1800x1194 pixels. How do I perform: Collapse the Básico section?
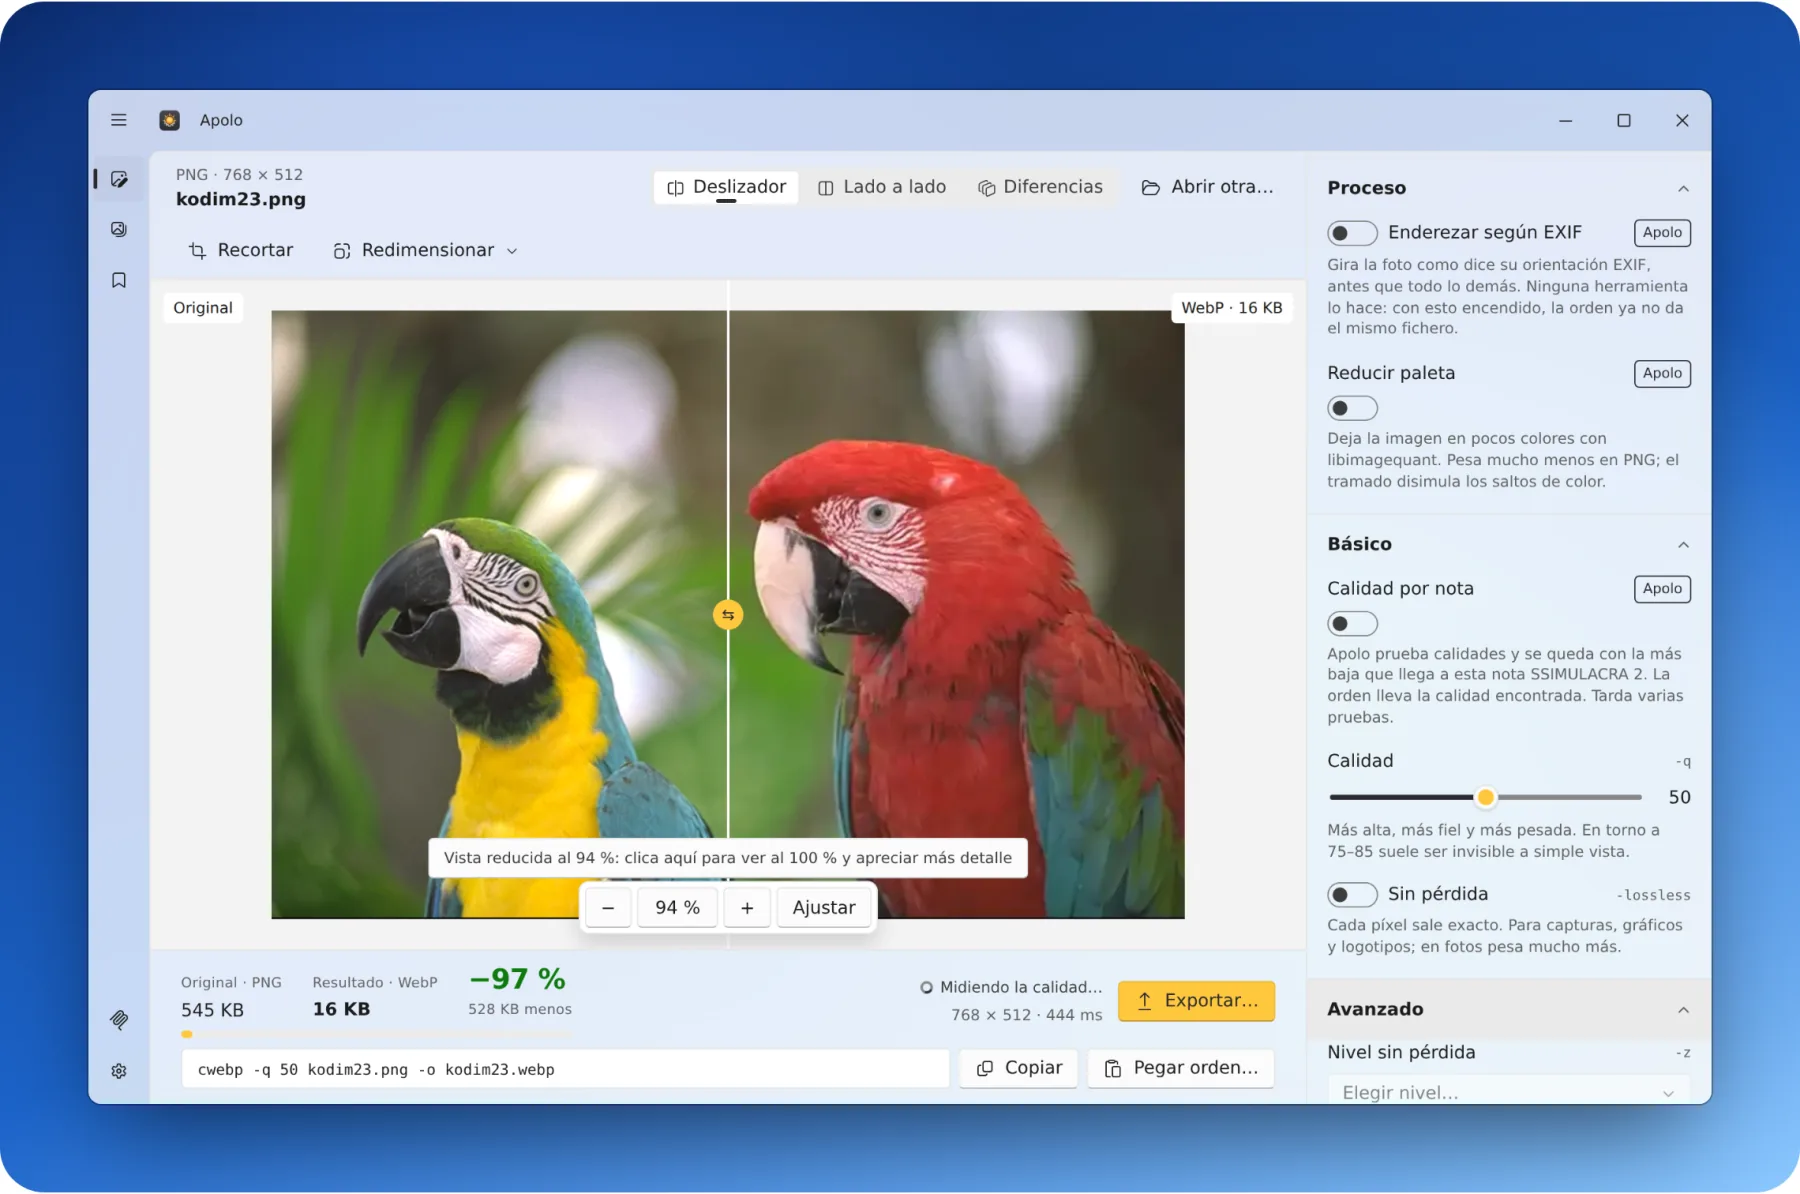(1683, 545)
